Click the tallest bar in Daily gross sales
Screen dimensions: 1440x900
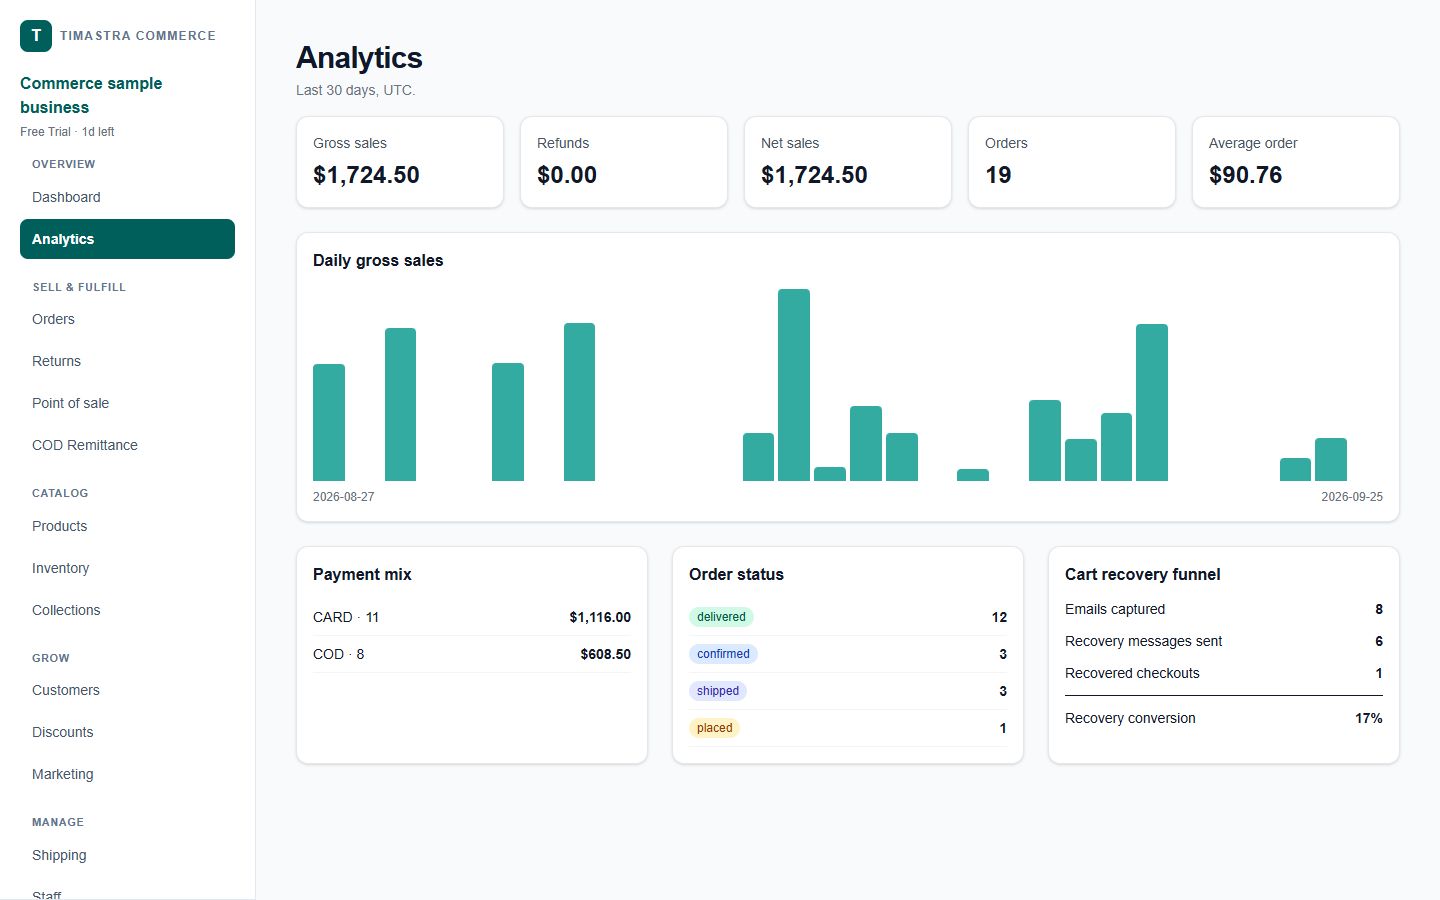(x=794, y=385)
